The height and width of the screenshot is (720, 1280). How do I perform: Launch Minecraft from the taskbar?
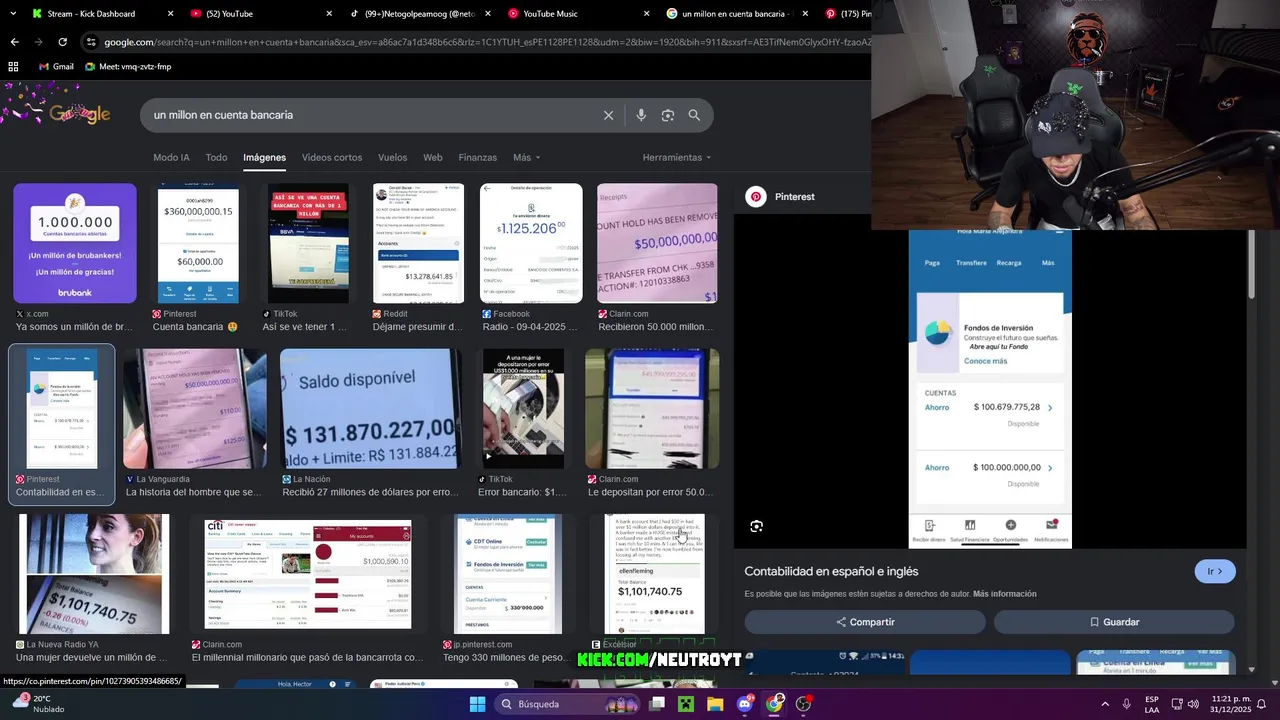coord(686,704)
